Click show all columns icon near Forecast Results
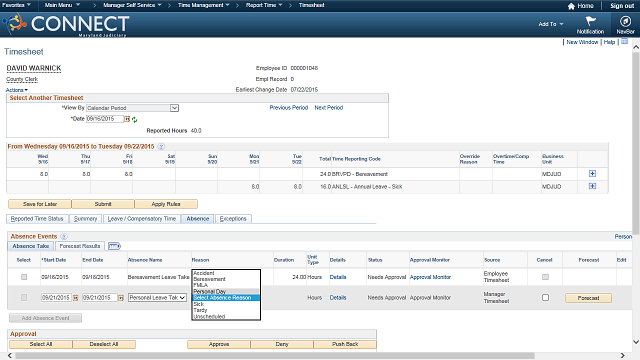This screenshot has width=640, height=360. click(114, 246)
